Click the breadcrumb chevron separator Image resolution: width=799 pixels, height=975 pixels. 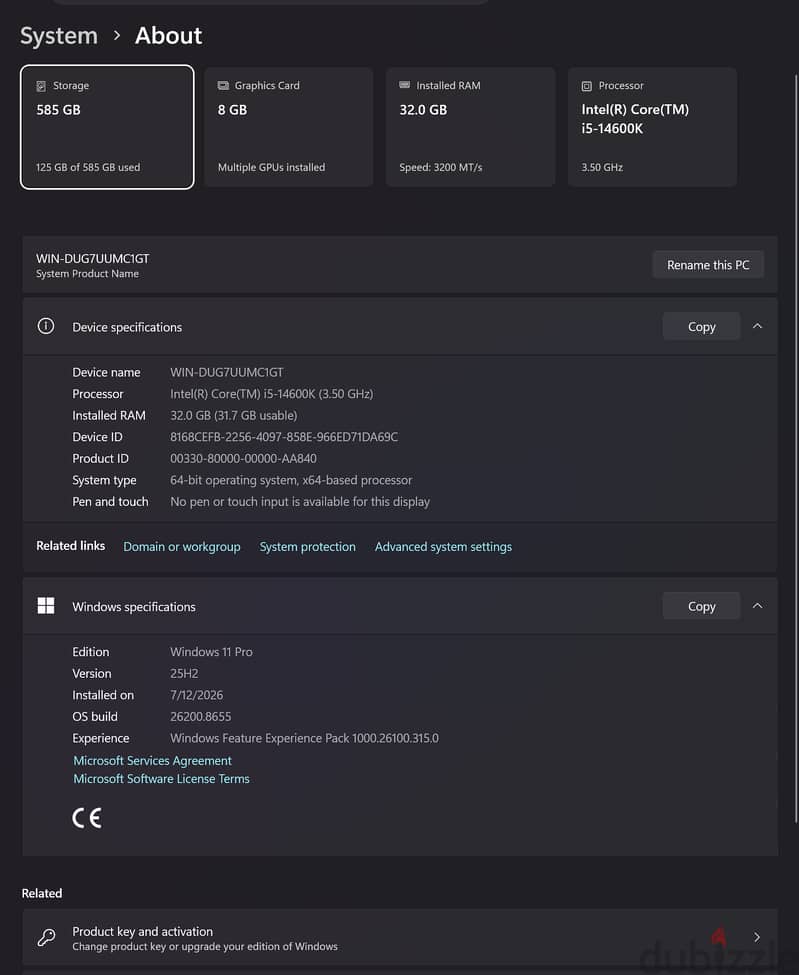pos(117,36)
